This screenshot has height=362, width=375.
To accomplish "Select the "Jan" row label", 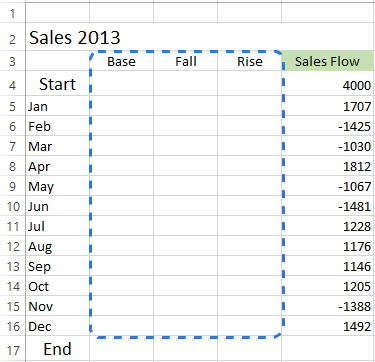I will (57, 106).
